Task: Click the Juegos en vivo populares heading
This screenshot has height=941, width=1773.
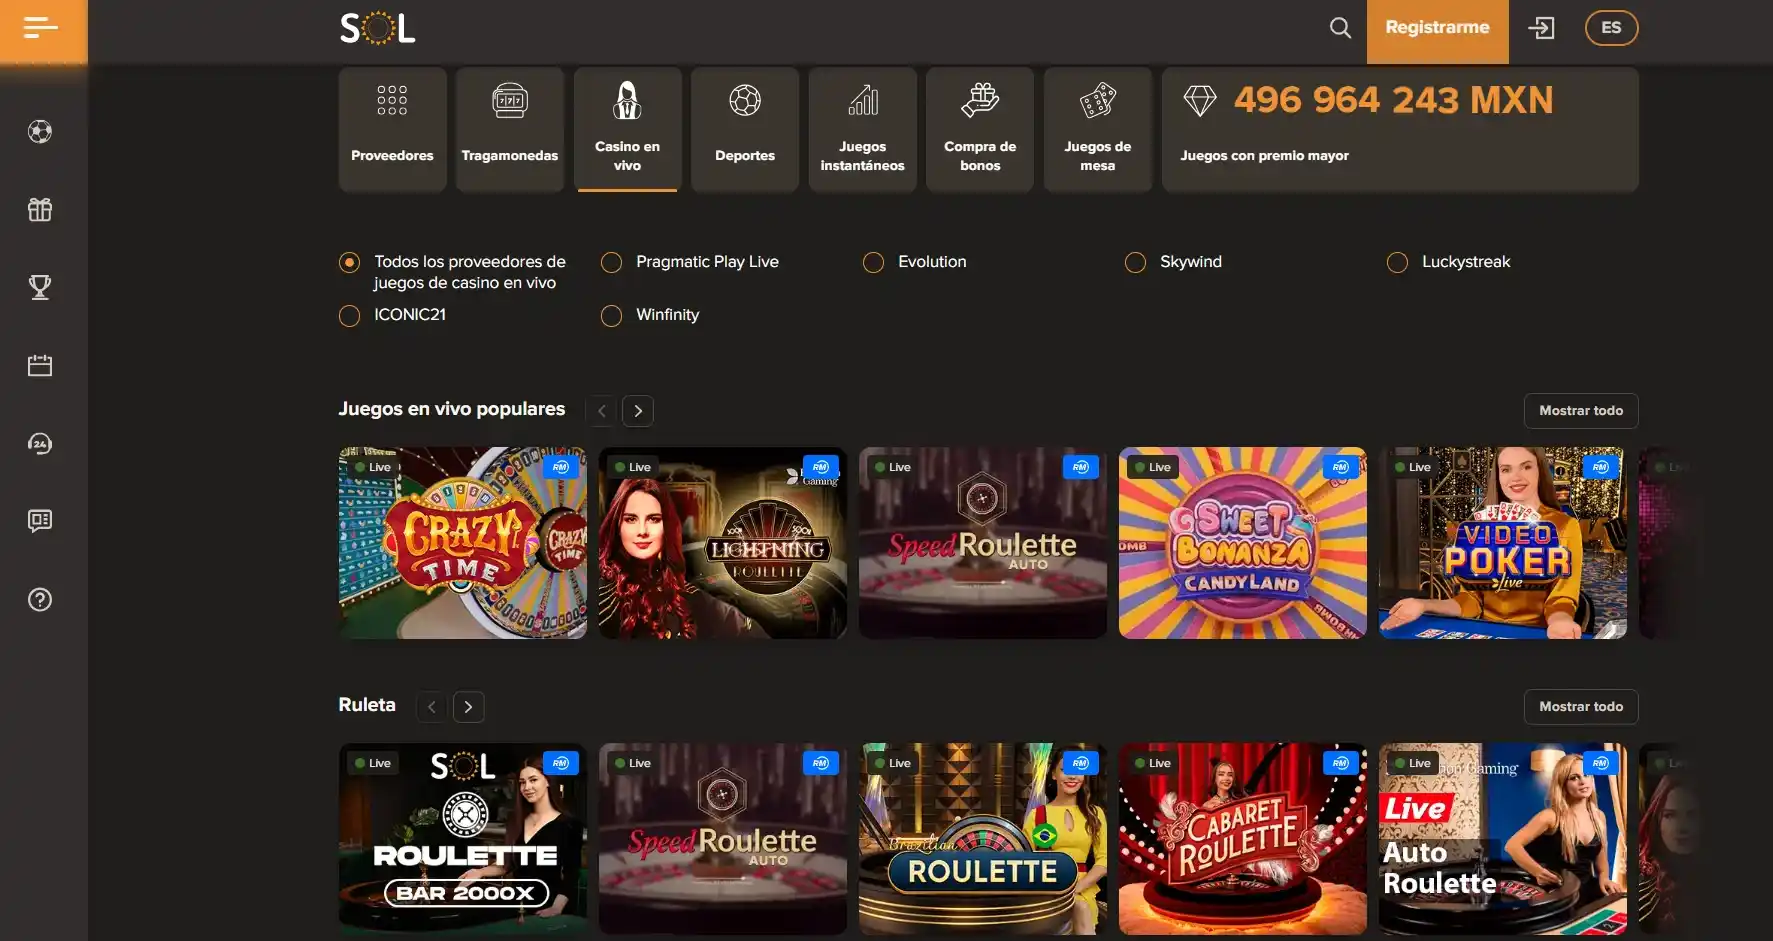Action: 452,409
